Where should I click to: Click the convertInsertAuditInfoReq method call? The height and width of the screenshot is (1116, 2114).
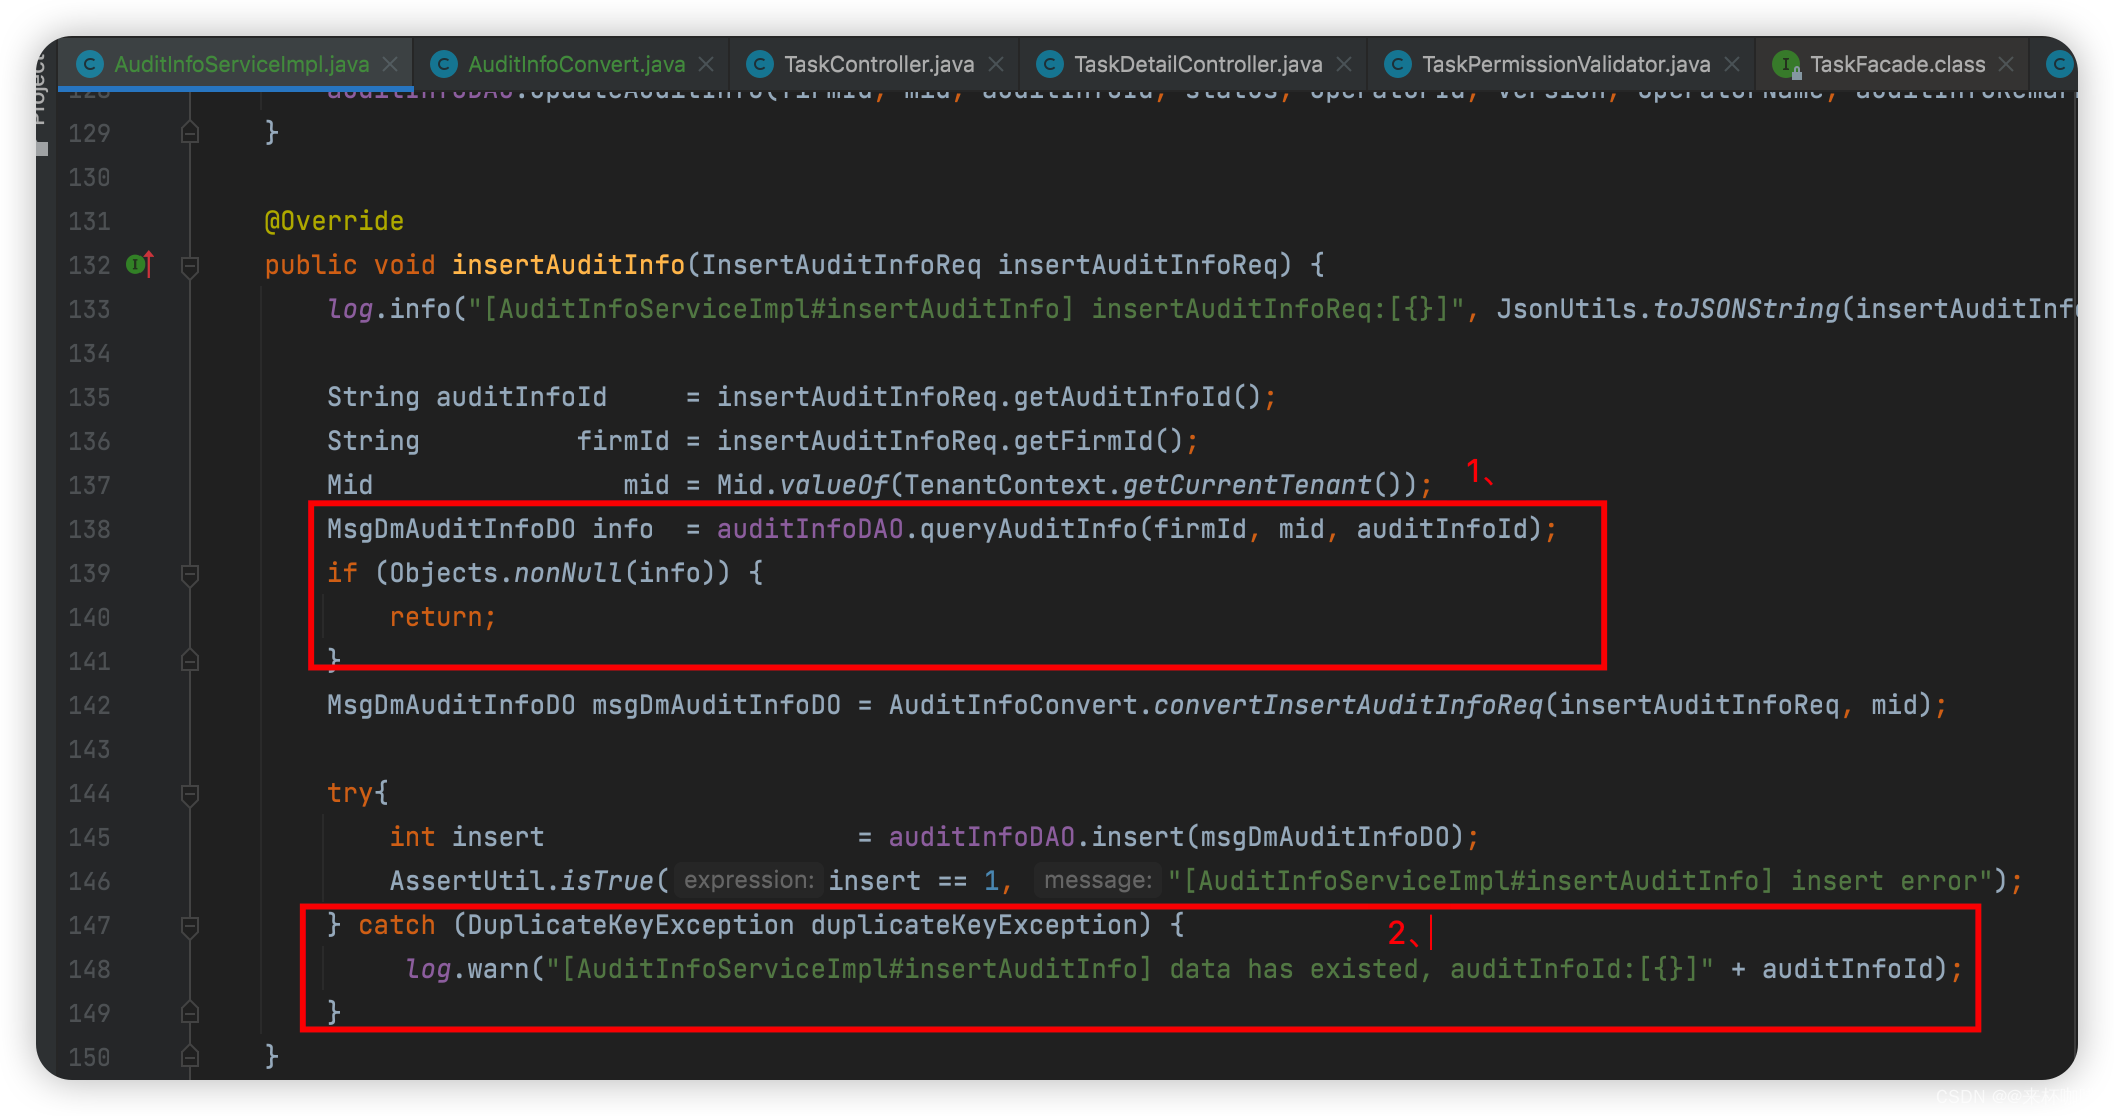1348,705
